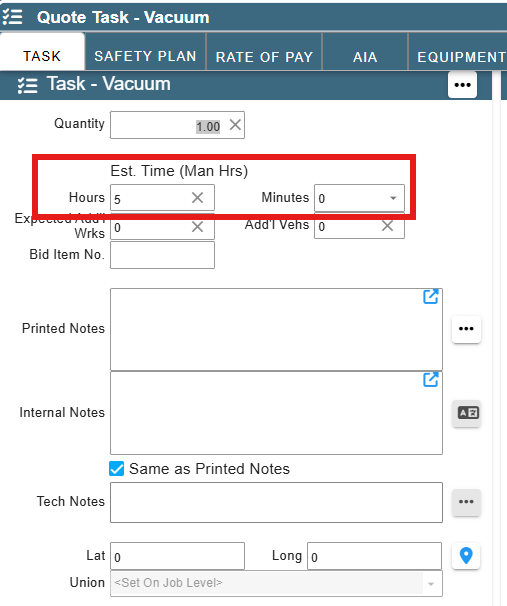Clear the Add'l Vehs field value
This screenshot has height=606, width=507.
tap(387, 226)
